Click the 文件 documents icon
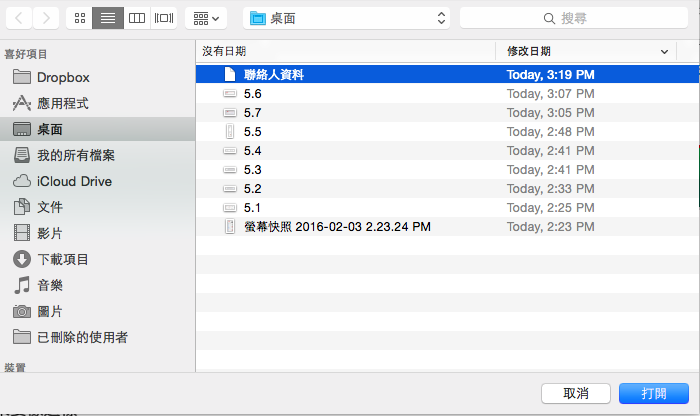 (22, 207)
